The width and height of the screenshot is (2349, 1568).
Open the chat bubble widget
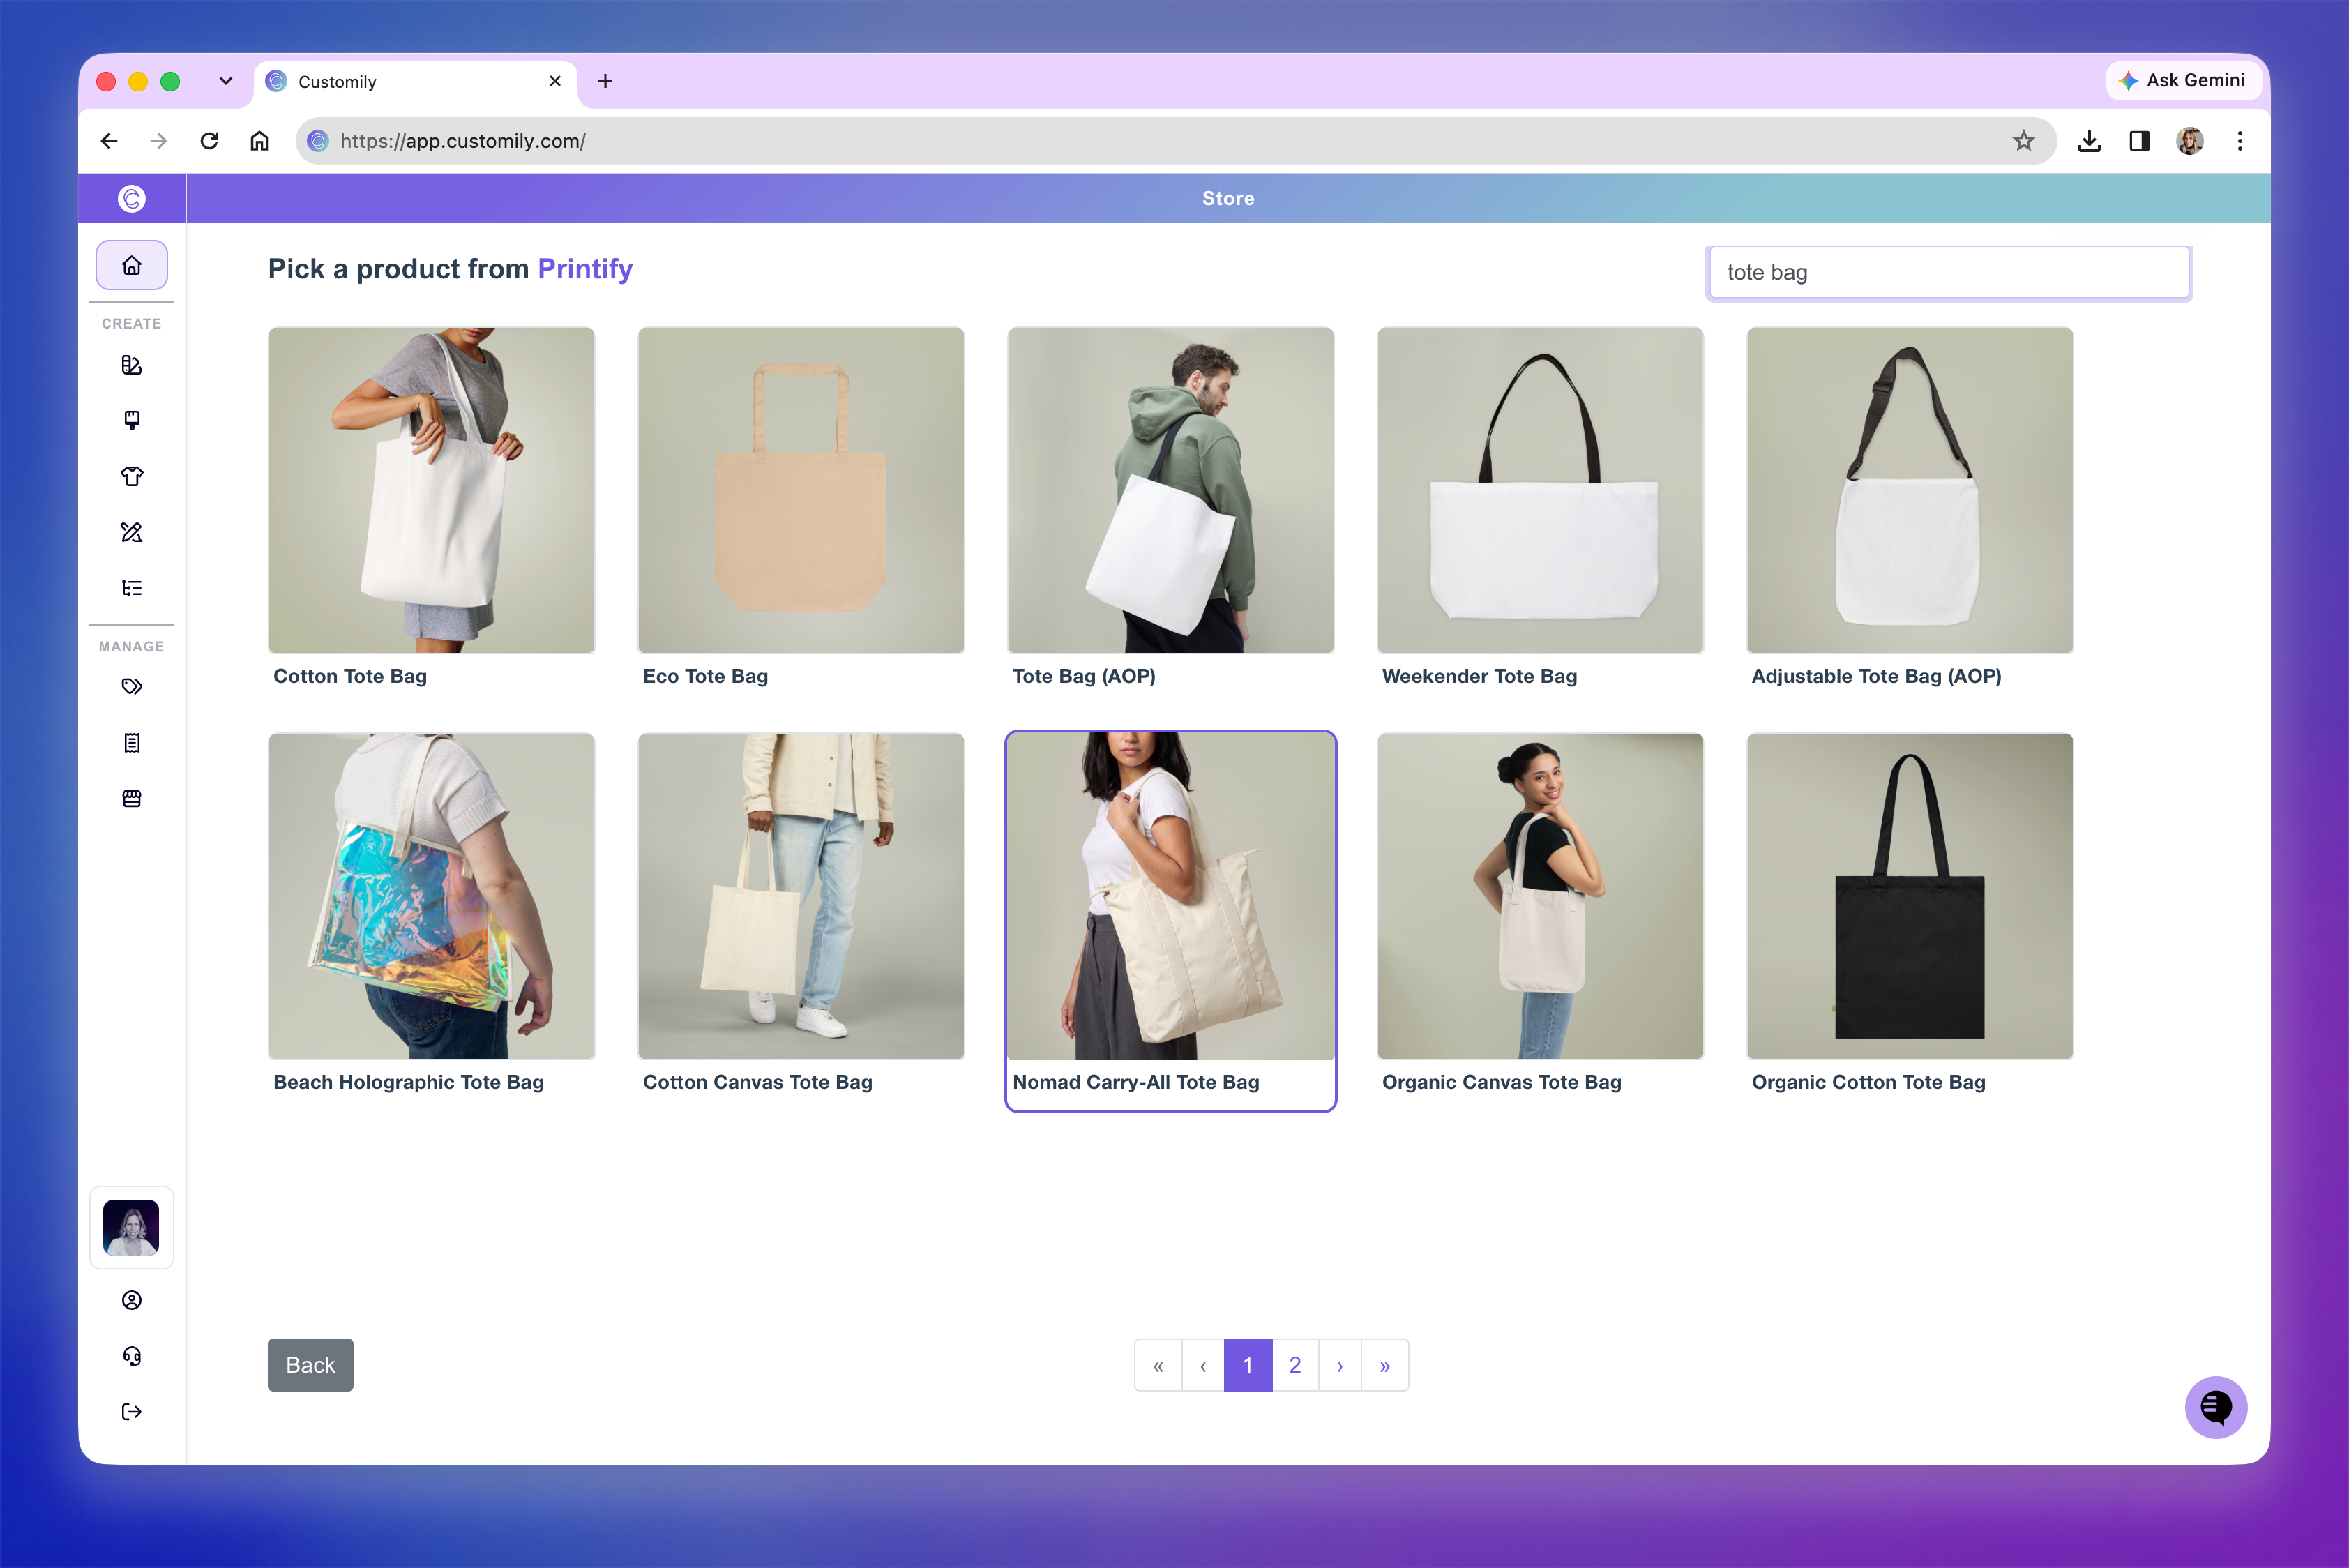[2215, 1407]
